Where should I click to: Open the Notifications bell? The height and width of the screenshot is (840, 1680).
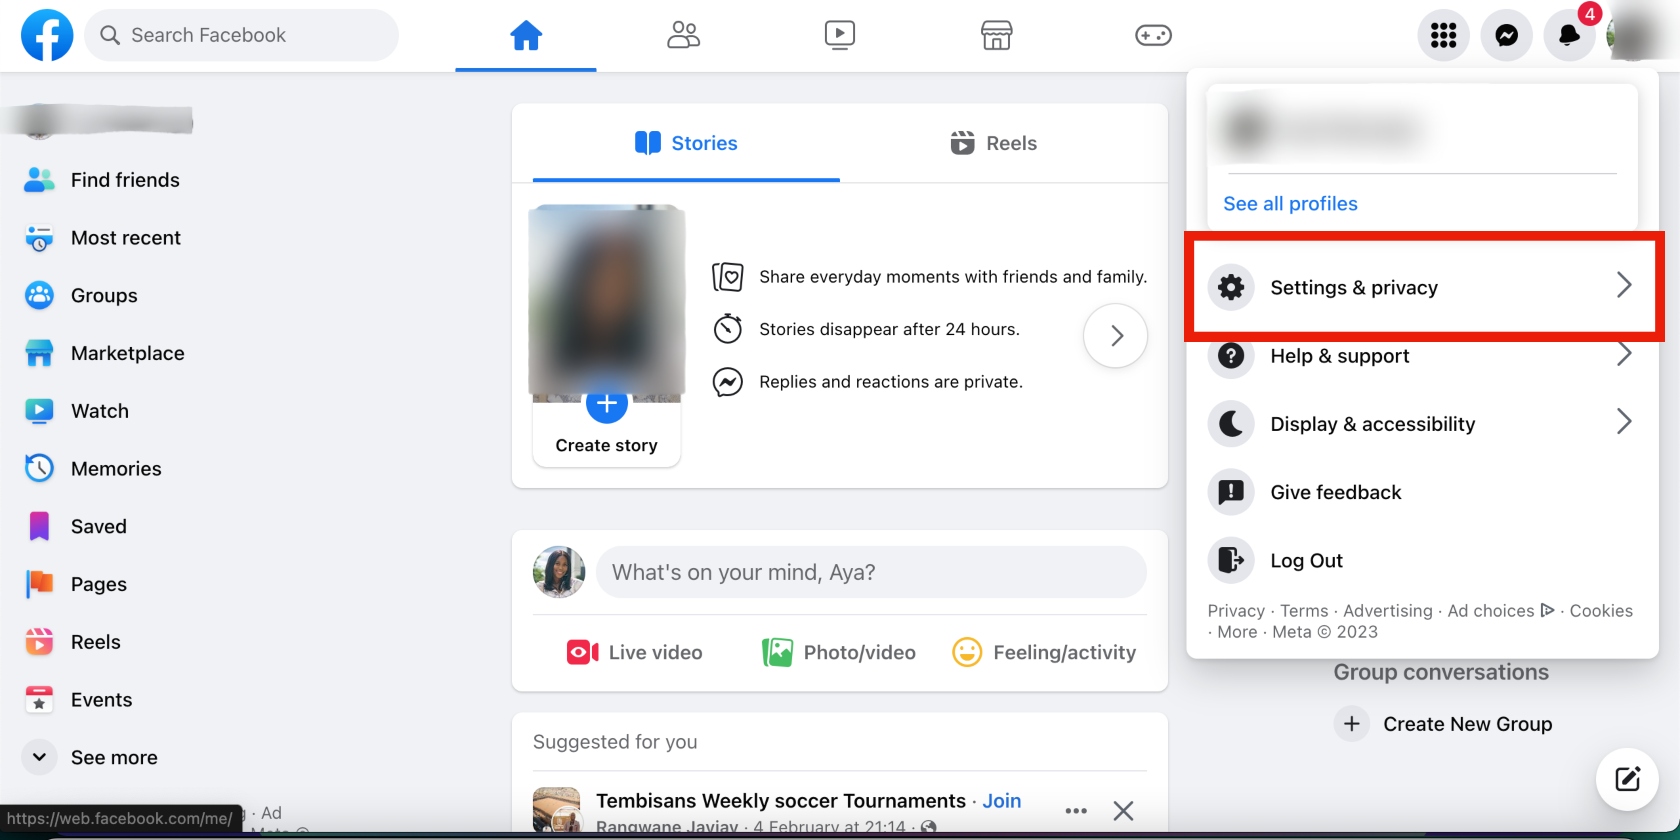[x=1569, y=36]
